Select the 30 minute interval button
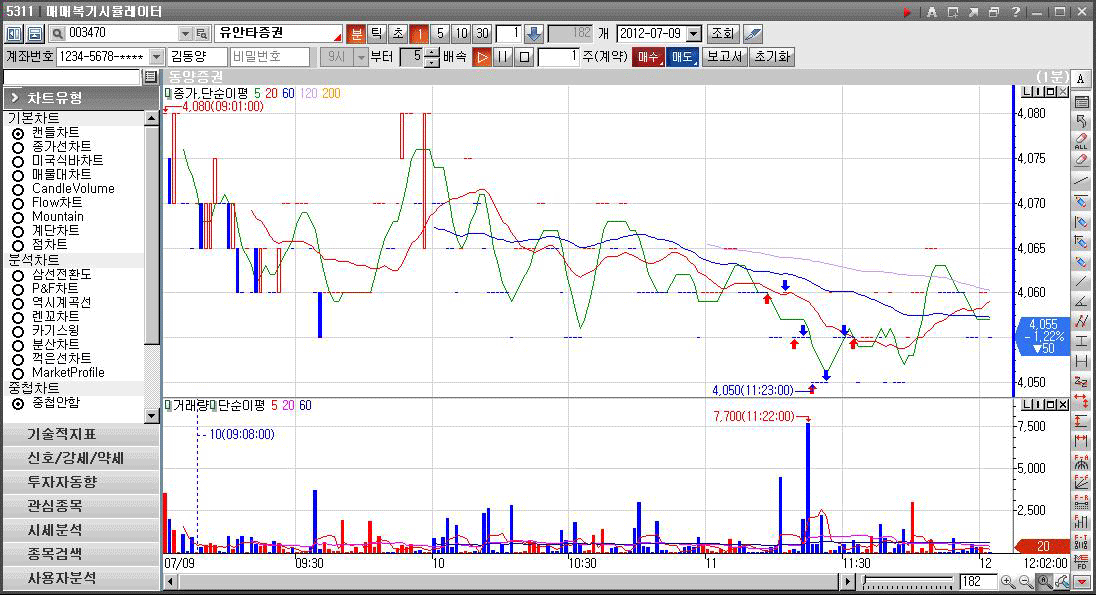1096x595 pixels. coord(482,34)
